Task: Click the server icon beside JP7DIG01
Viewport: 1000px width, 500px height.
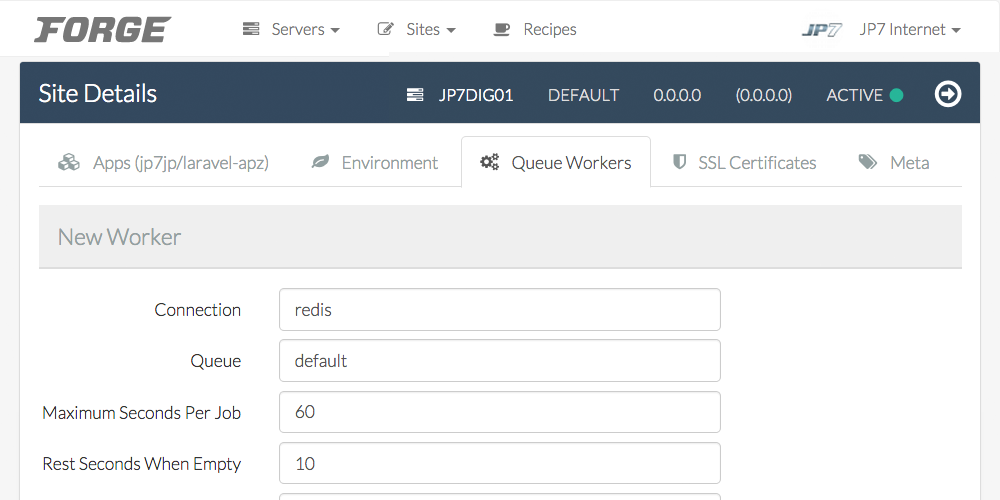Action: [415, 95]
